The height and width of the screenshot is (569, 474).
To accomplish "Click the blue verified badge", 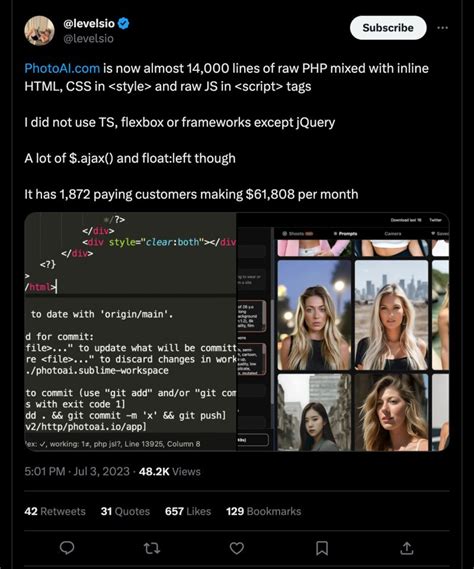I will click(x=124, y=24).
